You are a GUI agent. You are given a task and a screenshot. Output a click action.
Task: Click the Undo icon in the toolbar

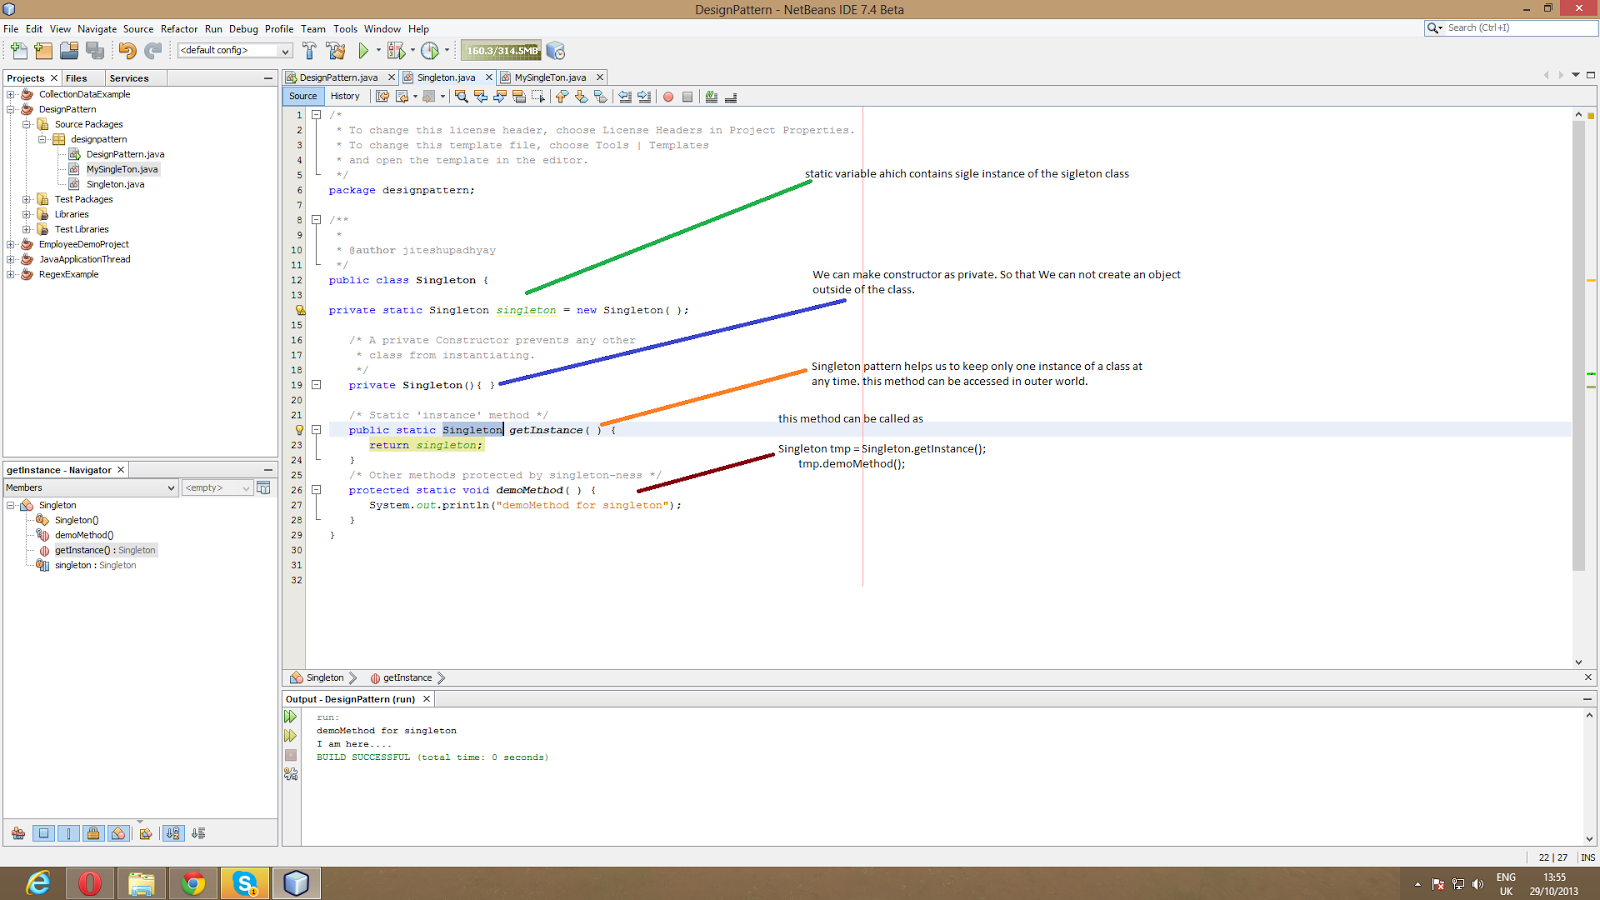pos(125,48)
